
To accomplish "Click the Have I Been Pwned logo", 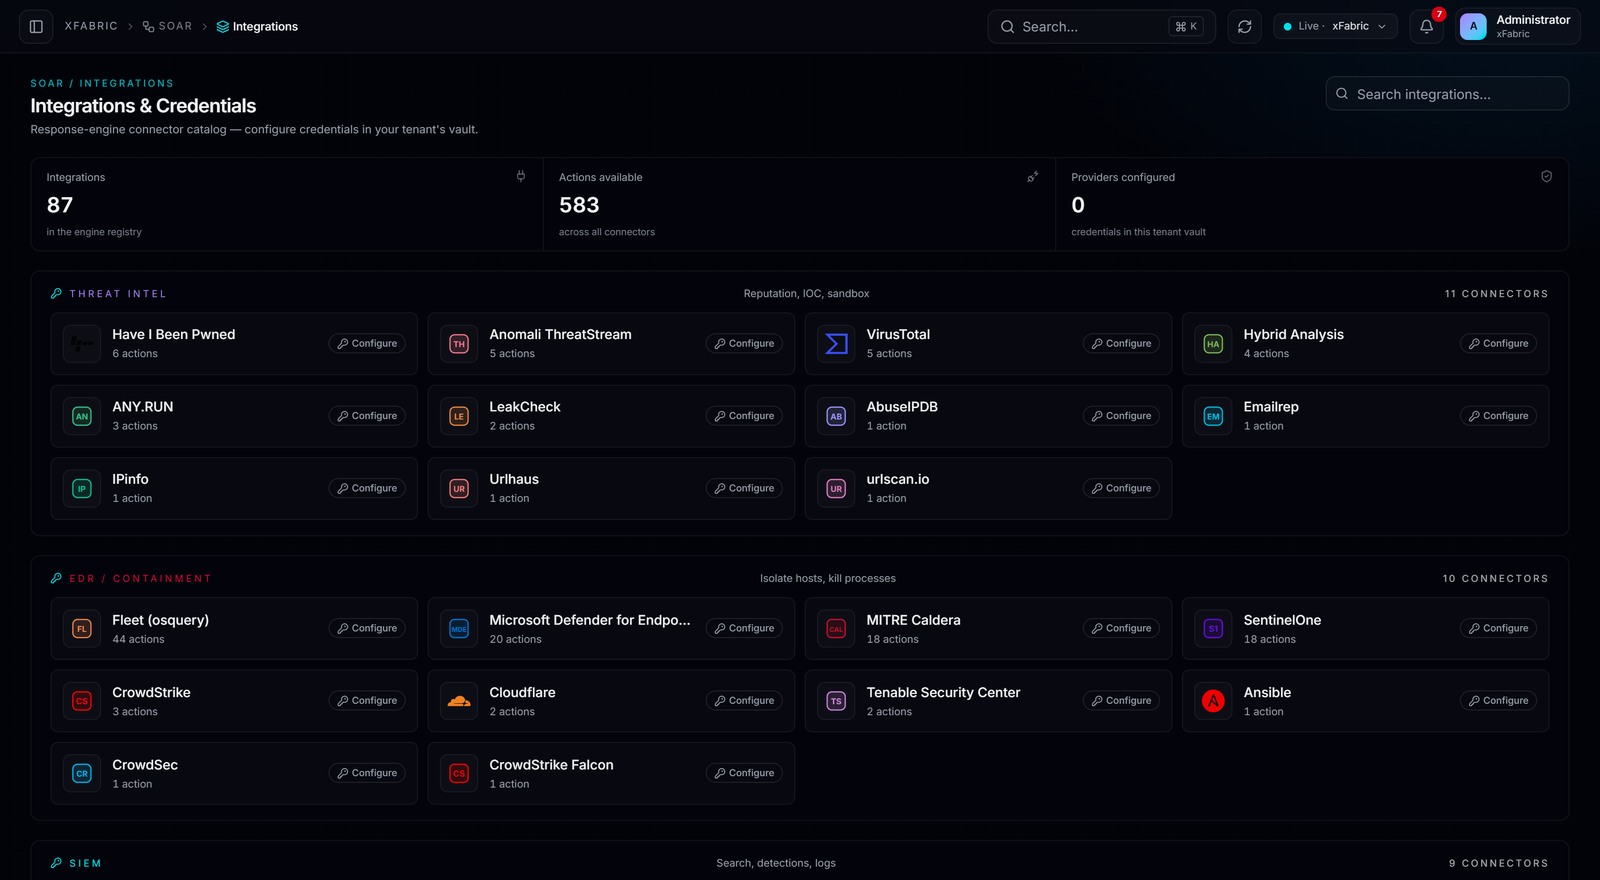I will point(82,344).
